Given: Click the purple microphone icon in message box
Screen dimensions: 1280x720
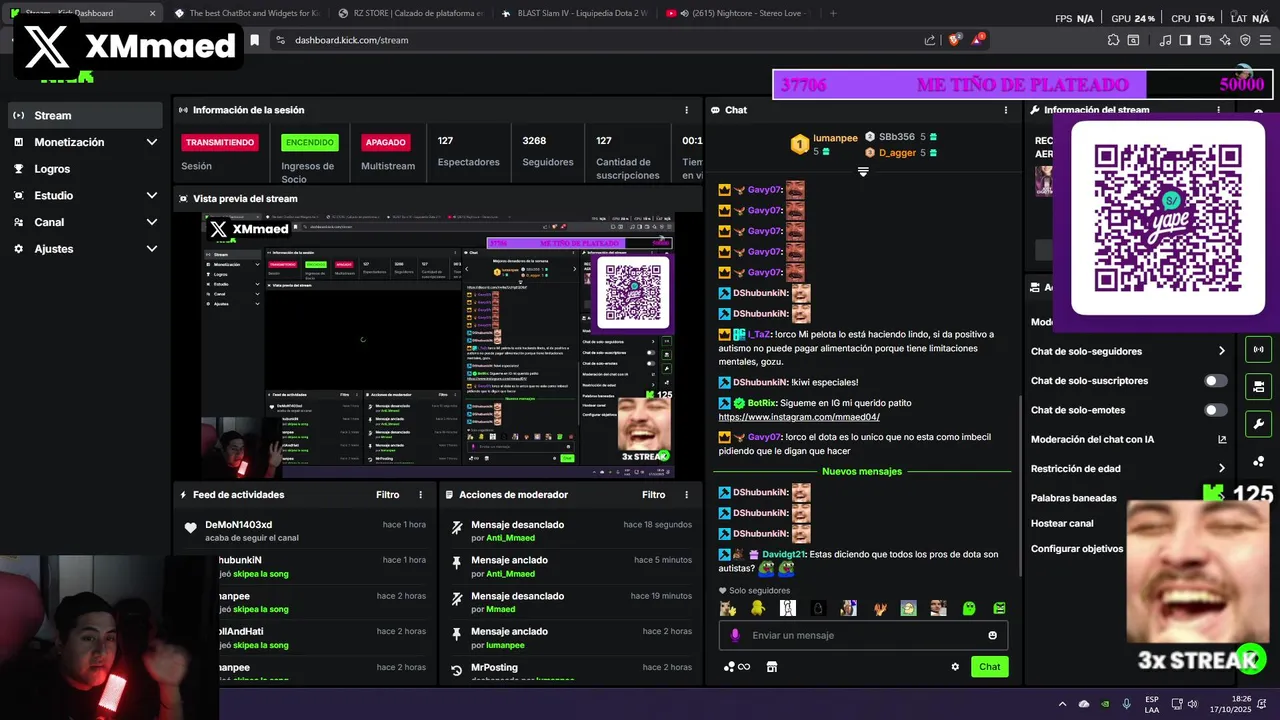Looking at the screenshot, I should pos(735,635).
